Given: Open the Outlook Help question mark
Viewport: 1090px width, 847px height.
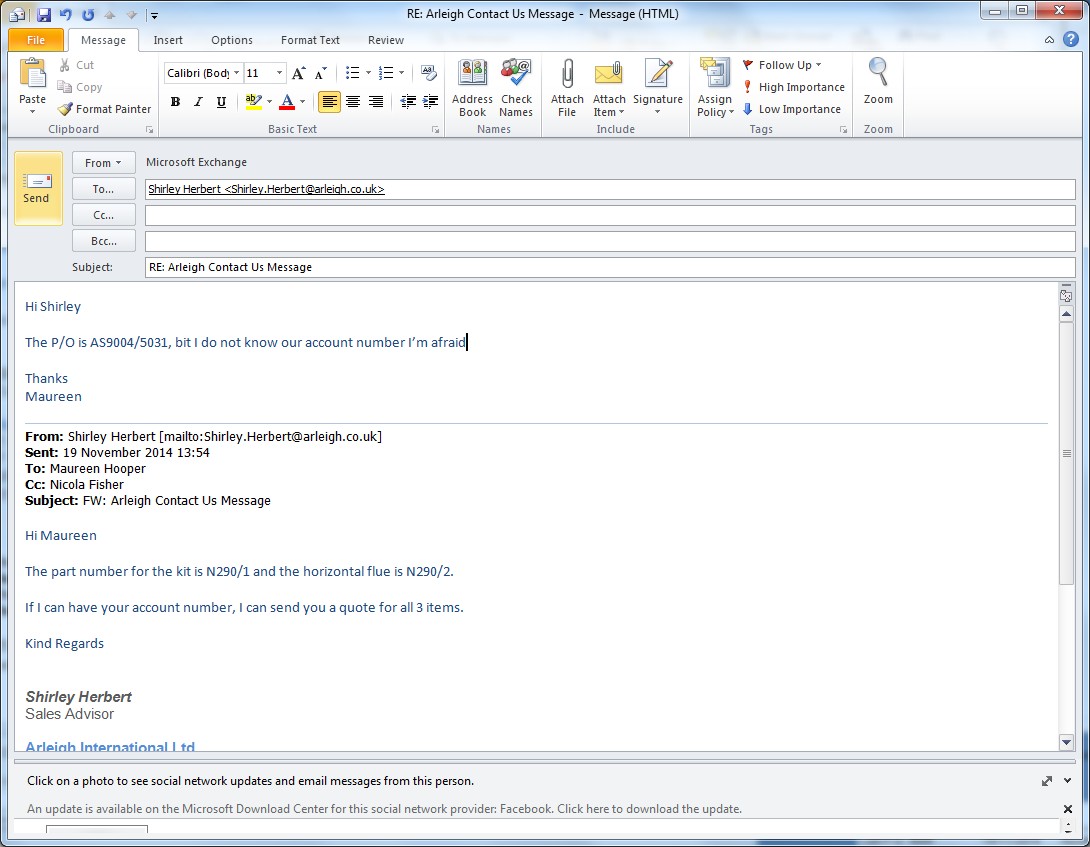Looking at the screenshot, I should click(x=1071, y=40).
